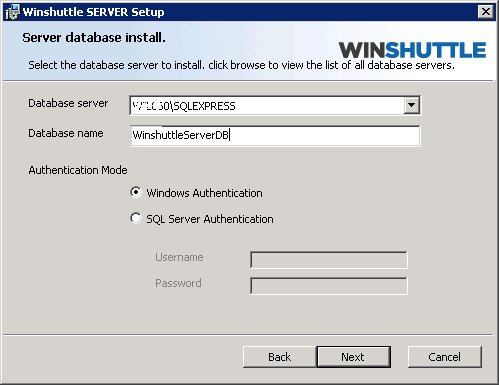The height and width of the screenshot is (385, 499).
Task: Click the greyed-out Password label
Action: coord(178,283)
